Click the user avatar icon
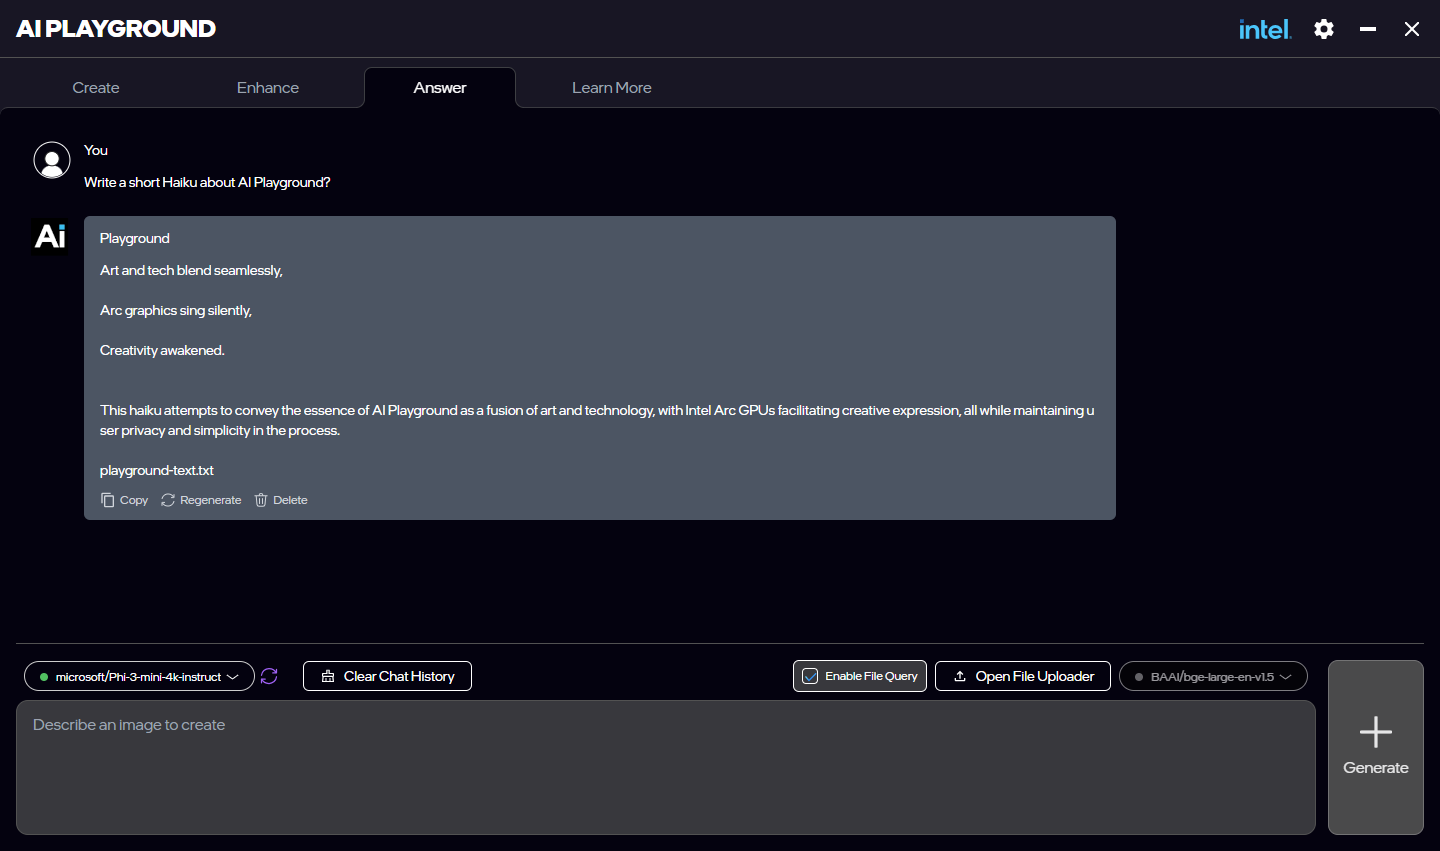 point(52,160)
